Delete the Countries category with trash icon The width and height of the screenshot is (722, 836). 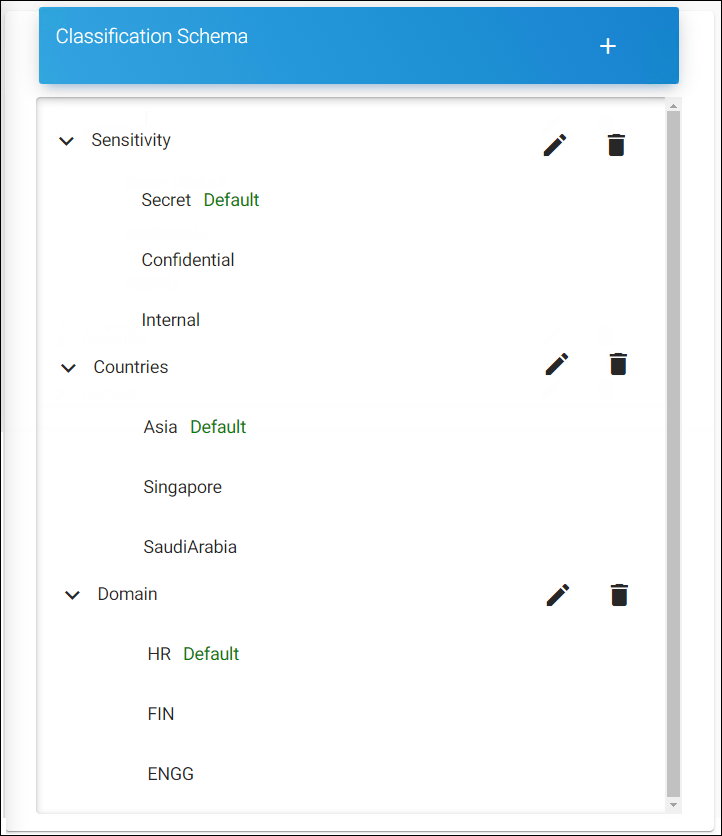(x=618, y=364)
